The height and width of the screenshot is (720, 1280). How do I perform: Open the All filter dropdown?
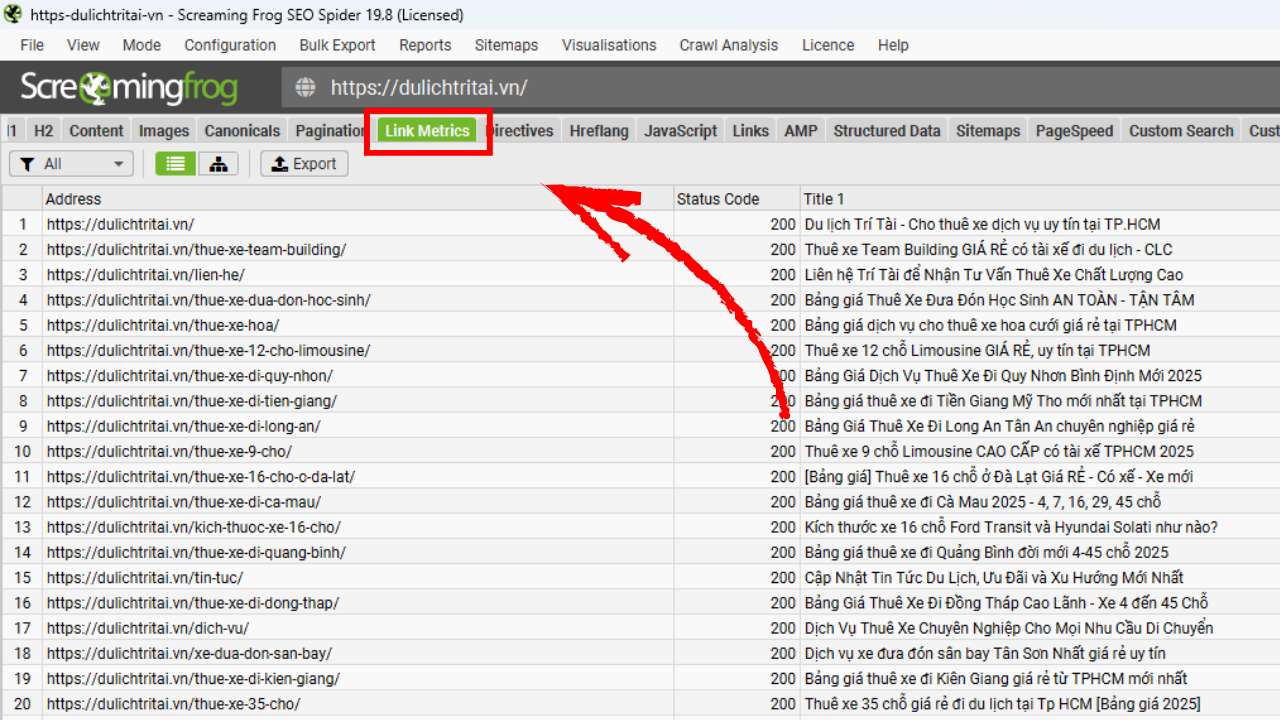pos(70,163)
